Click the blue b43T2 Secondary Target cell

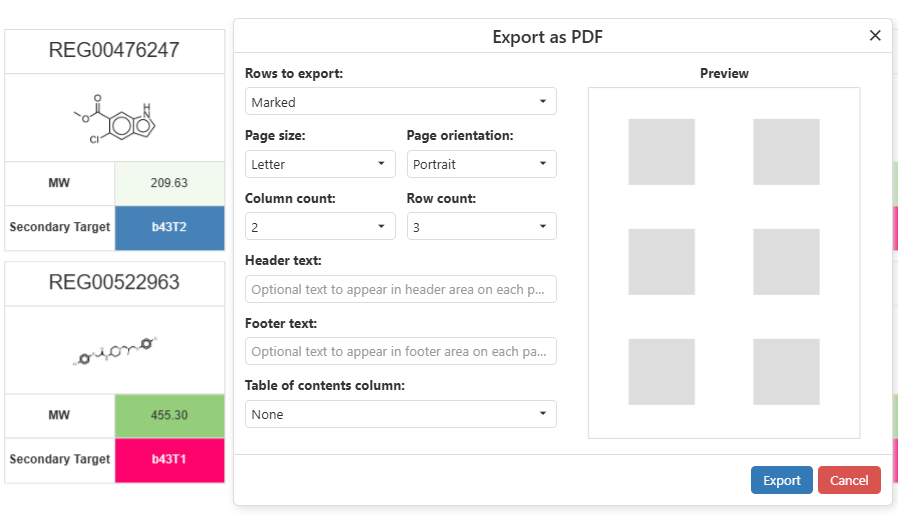169,227
